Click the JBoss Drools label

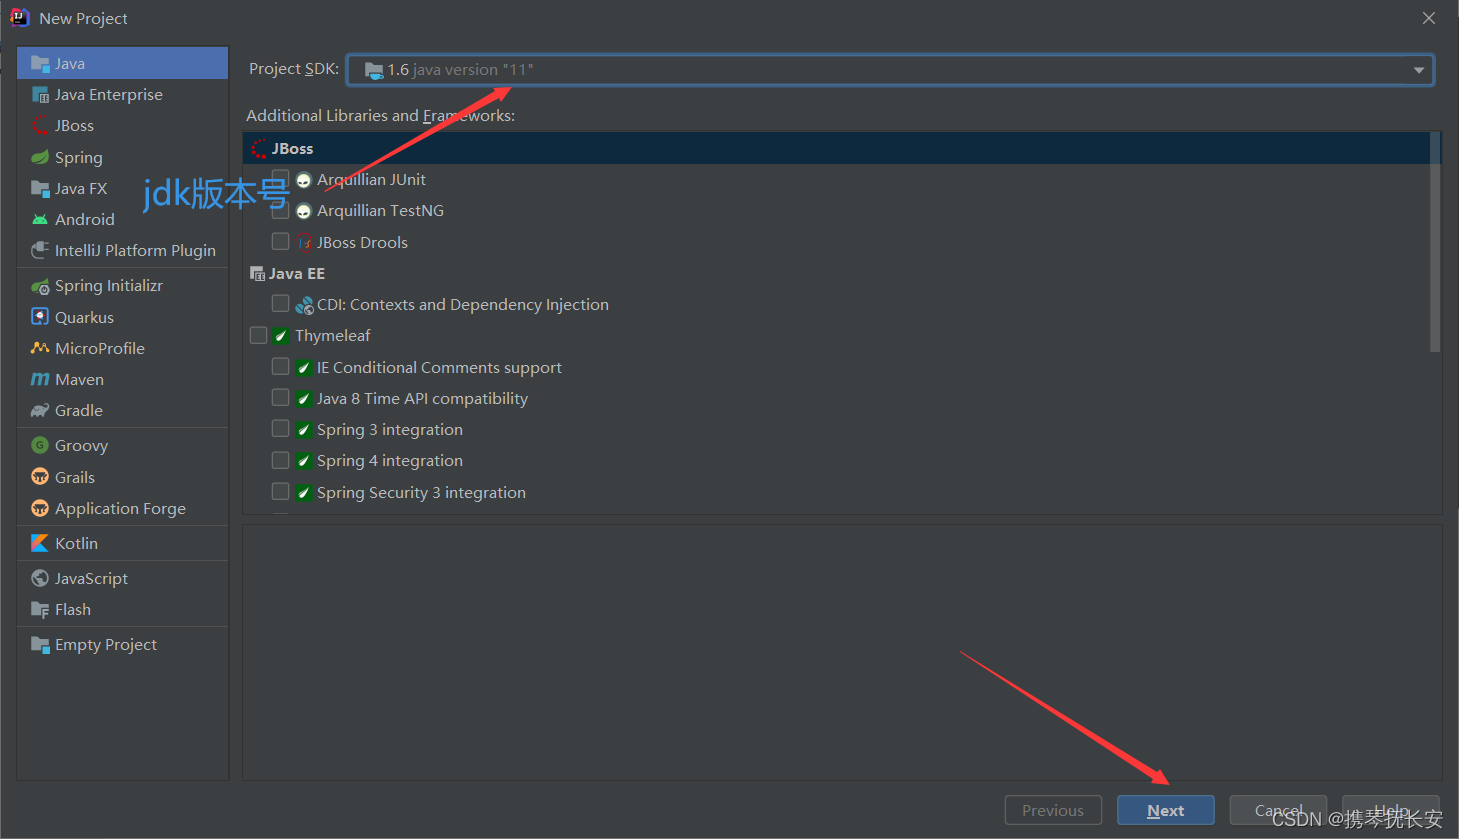pos(362,243)
